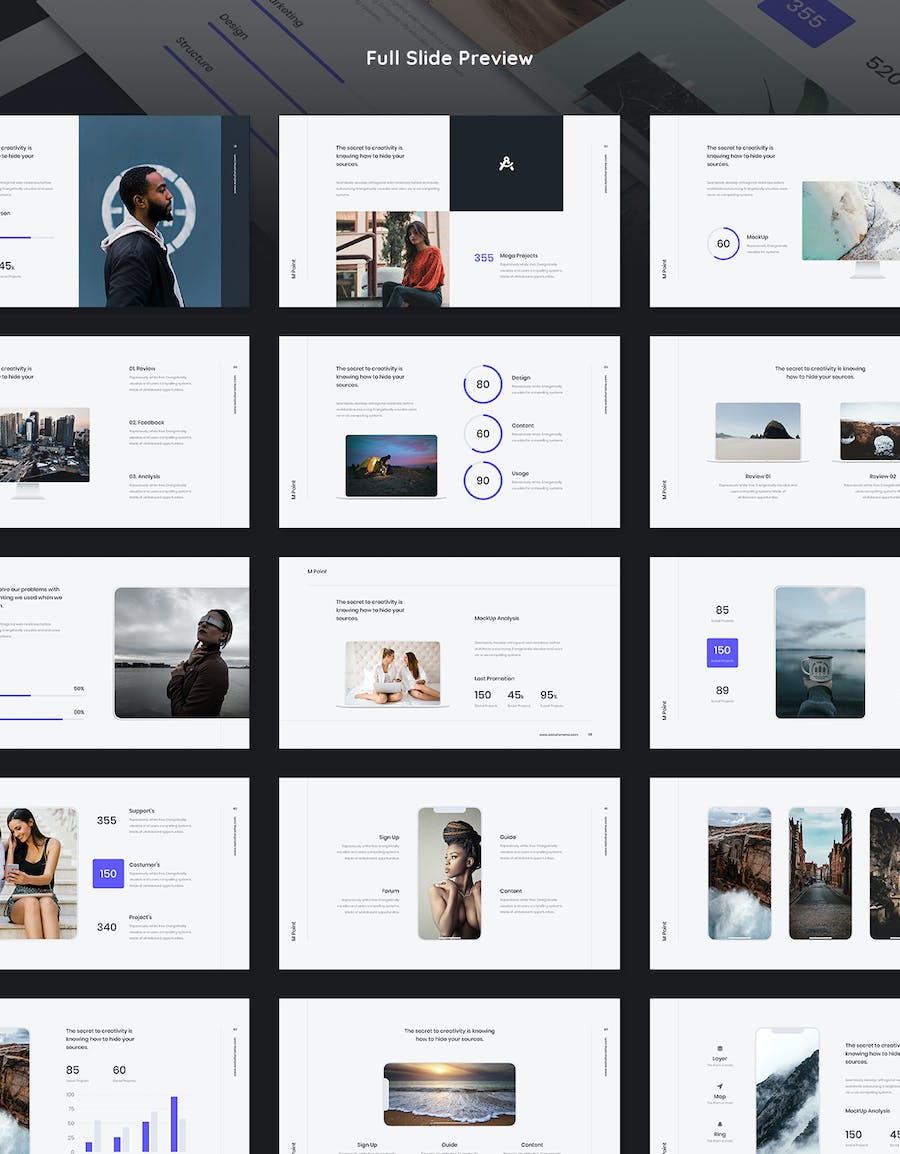Click the tallest blue bar in chart
The width and height of the screenshot is (900, 1154).
point(174,1124)
